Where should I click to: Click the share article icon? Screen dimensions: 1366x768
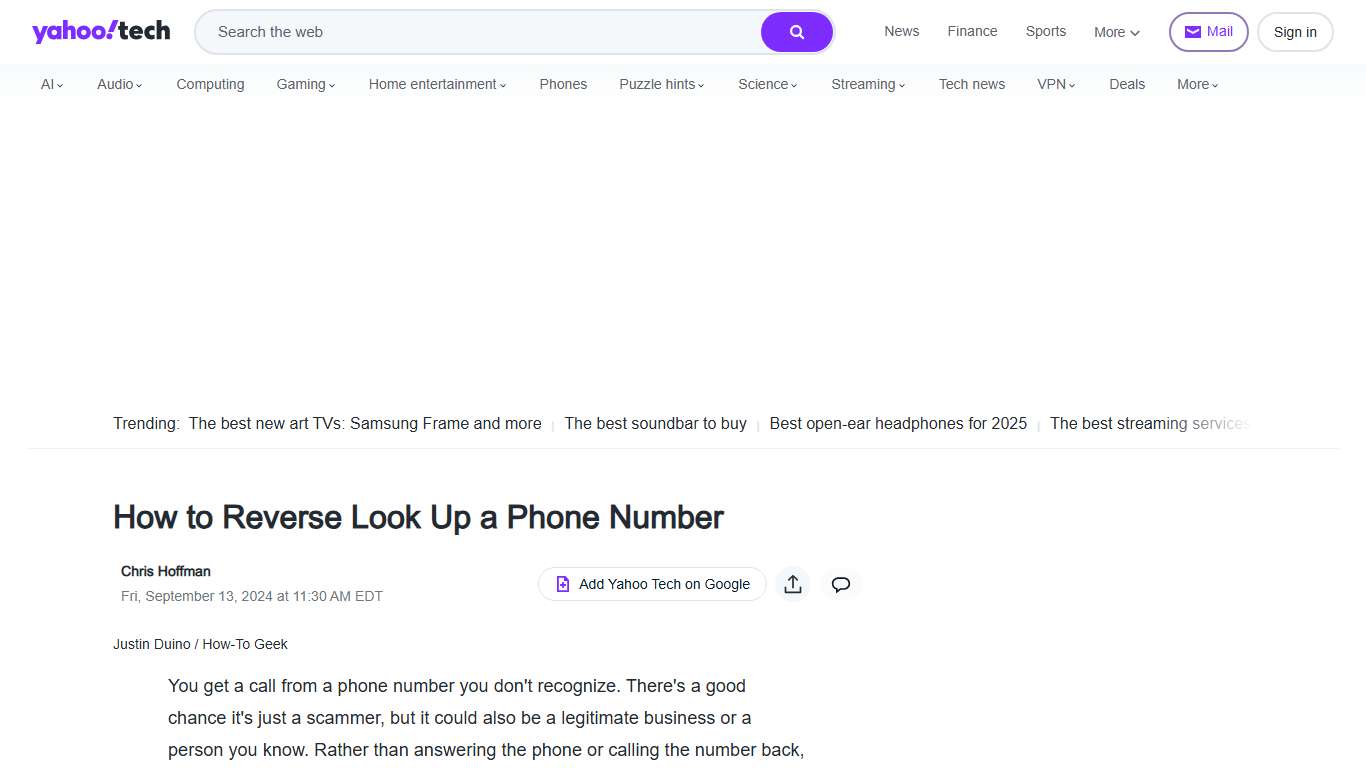point(792,584)
